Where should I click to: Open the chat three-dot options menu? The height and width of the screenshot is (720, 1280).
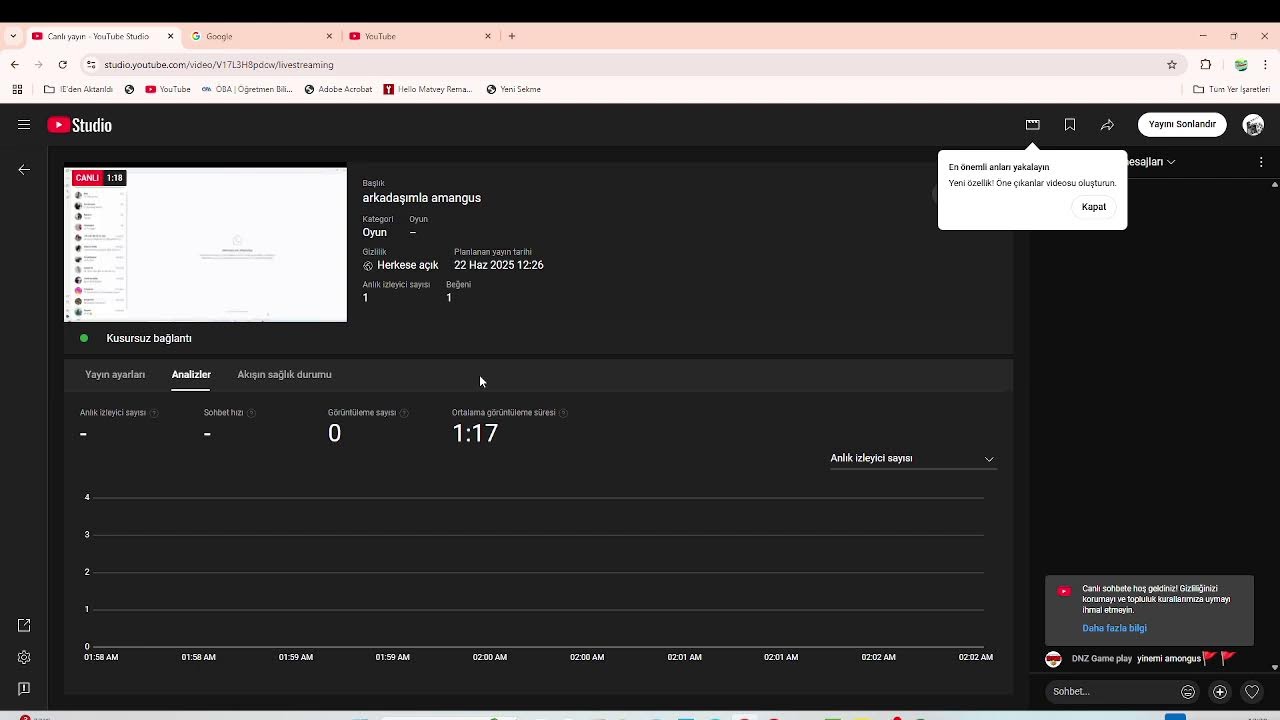1261,161
